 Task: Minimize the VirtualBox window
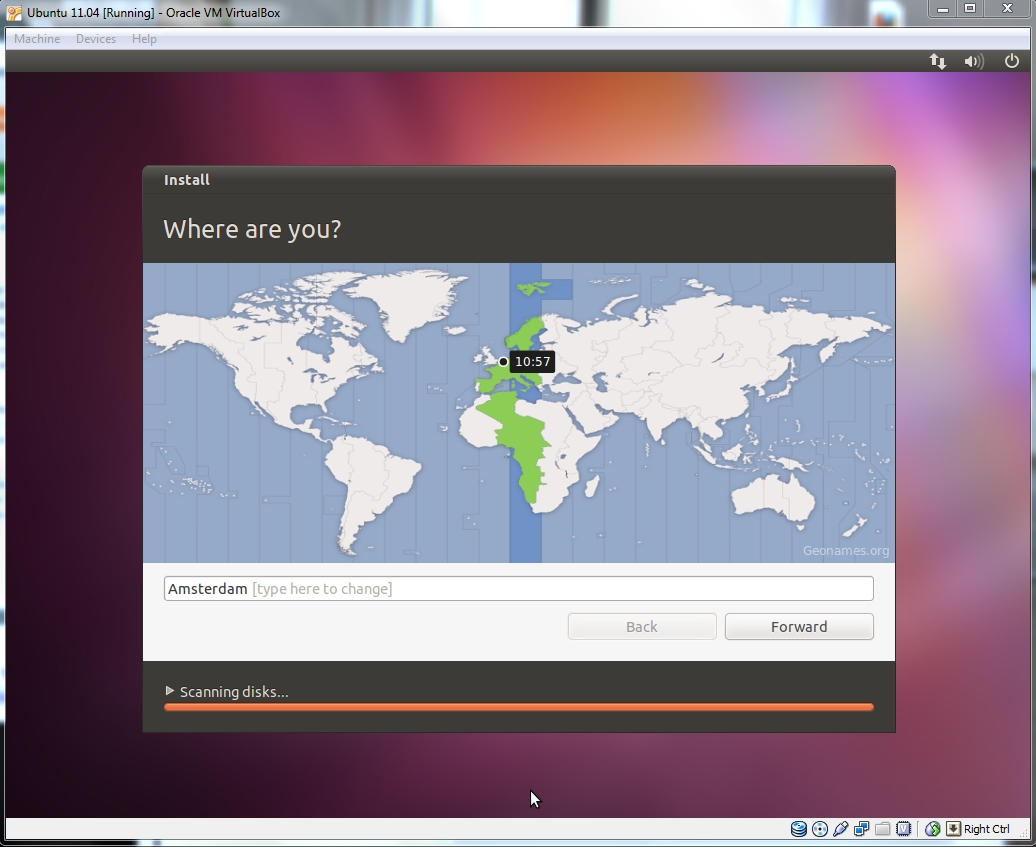coord(943,9)
